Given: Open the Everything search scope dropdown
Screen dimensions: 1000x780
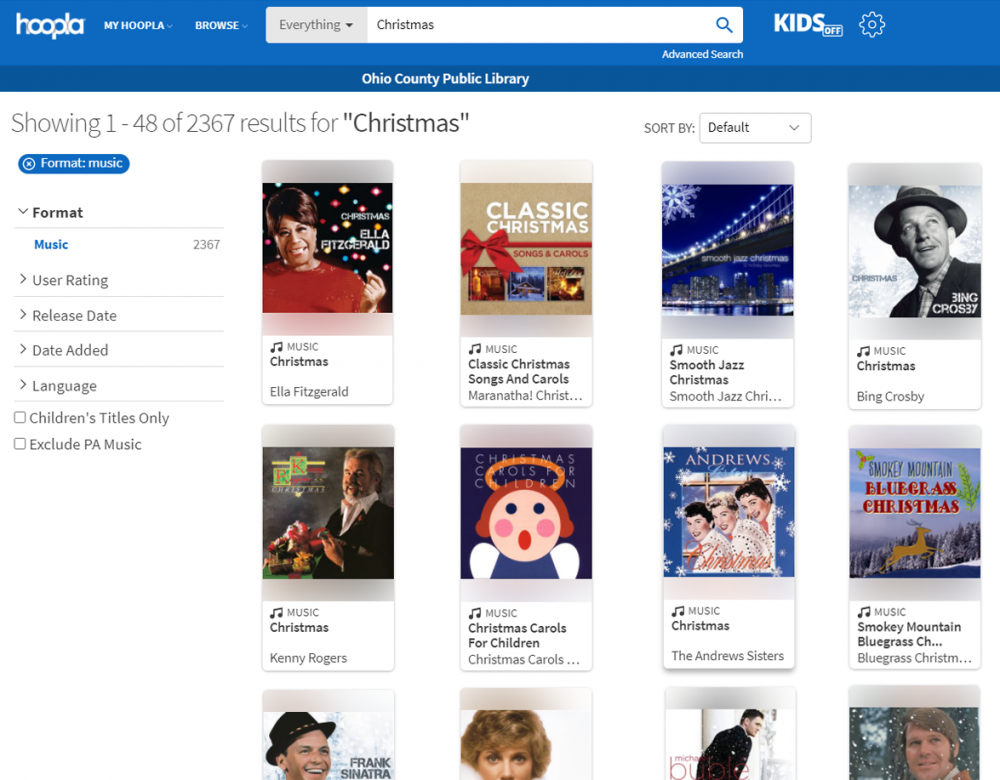Looking at the screenshot, I should [x=316, y=25].
